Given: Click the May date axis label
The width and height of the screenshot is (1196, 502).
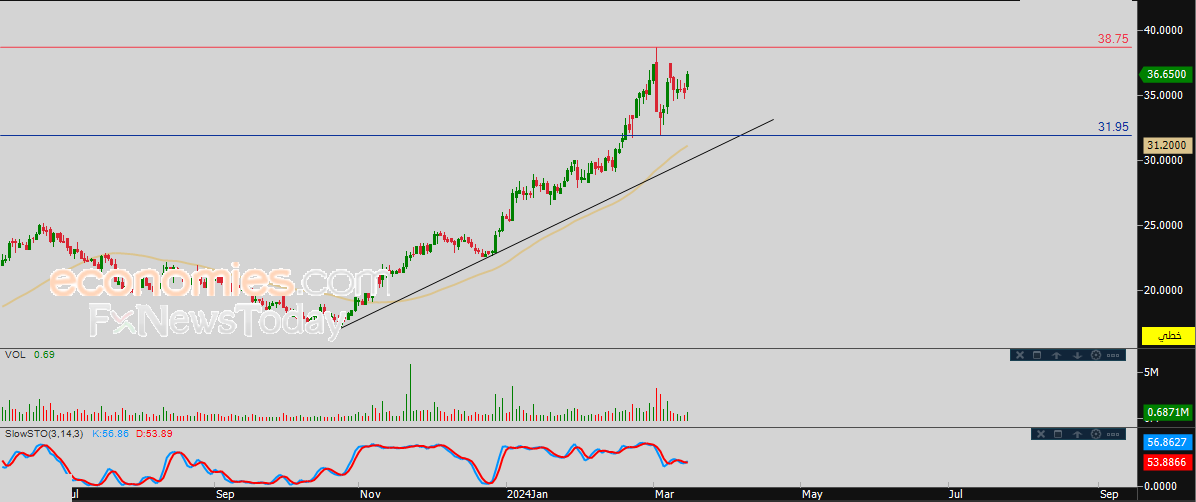Looking at the screenshot, I should point(812,494).
